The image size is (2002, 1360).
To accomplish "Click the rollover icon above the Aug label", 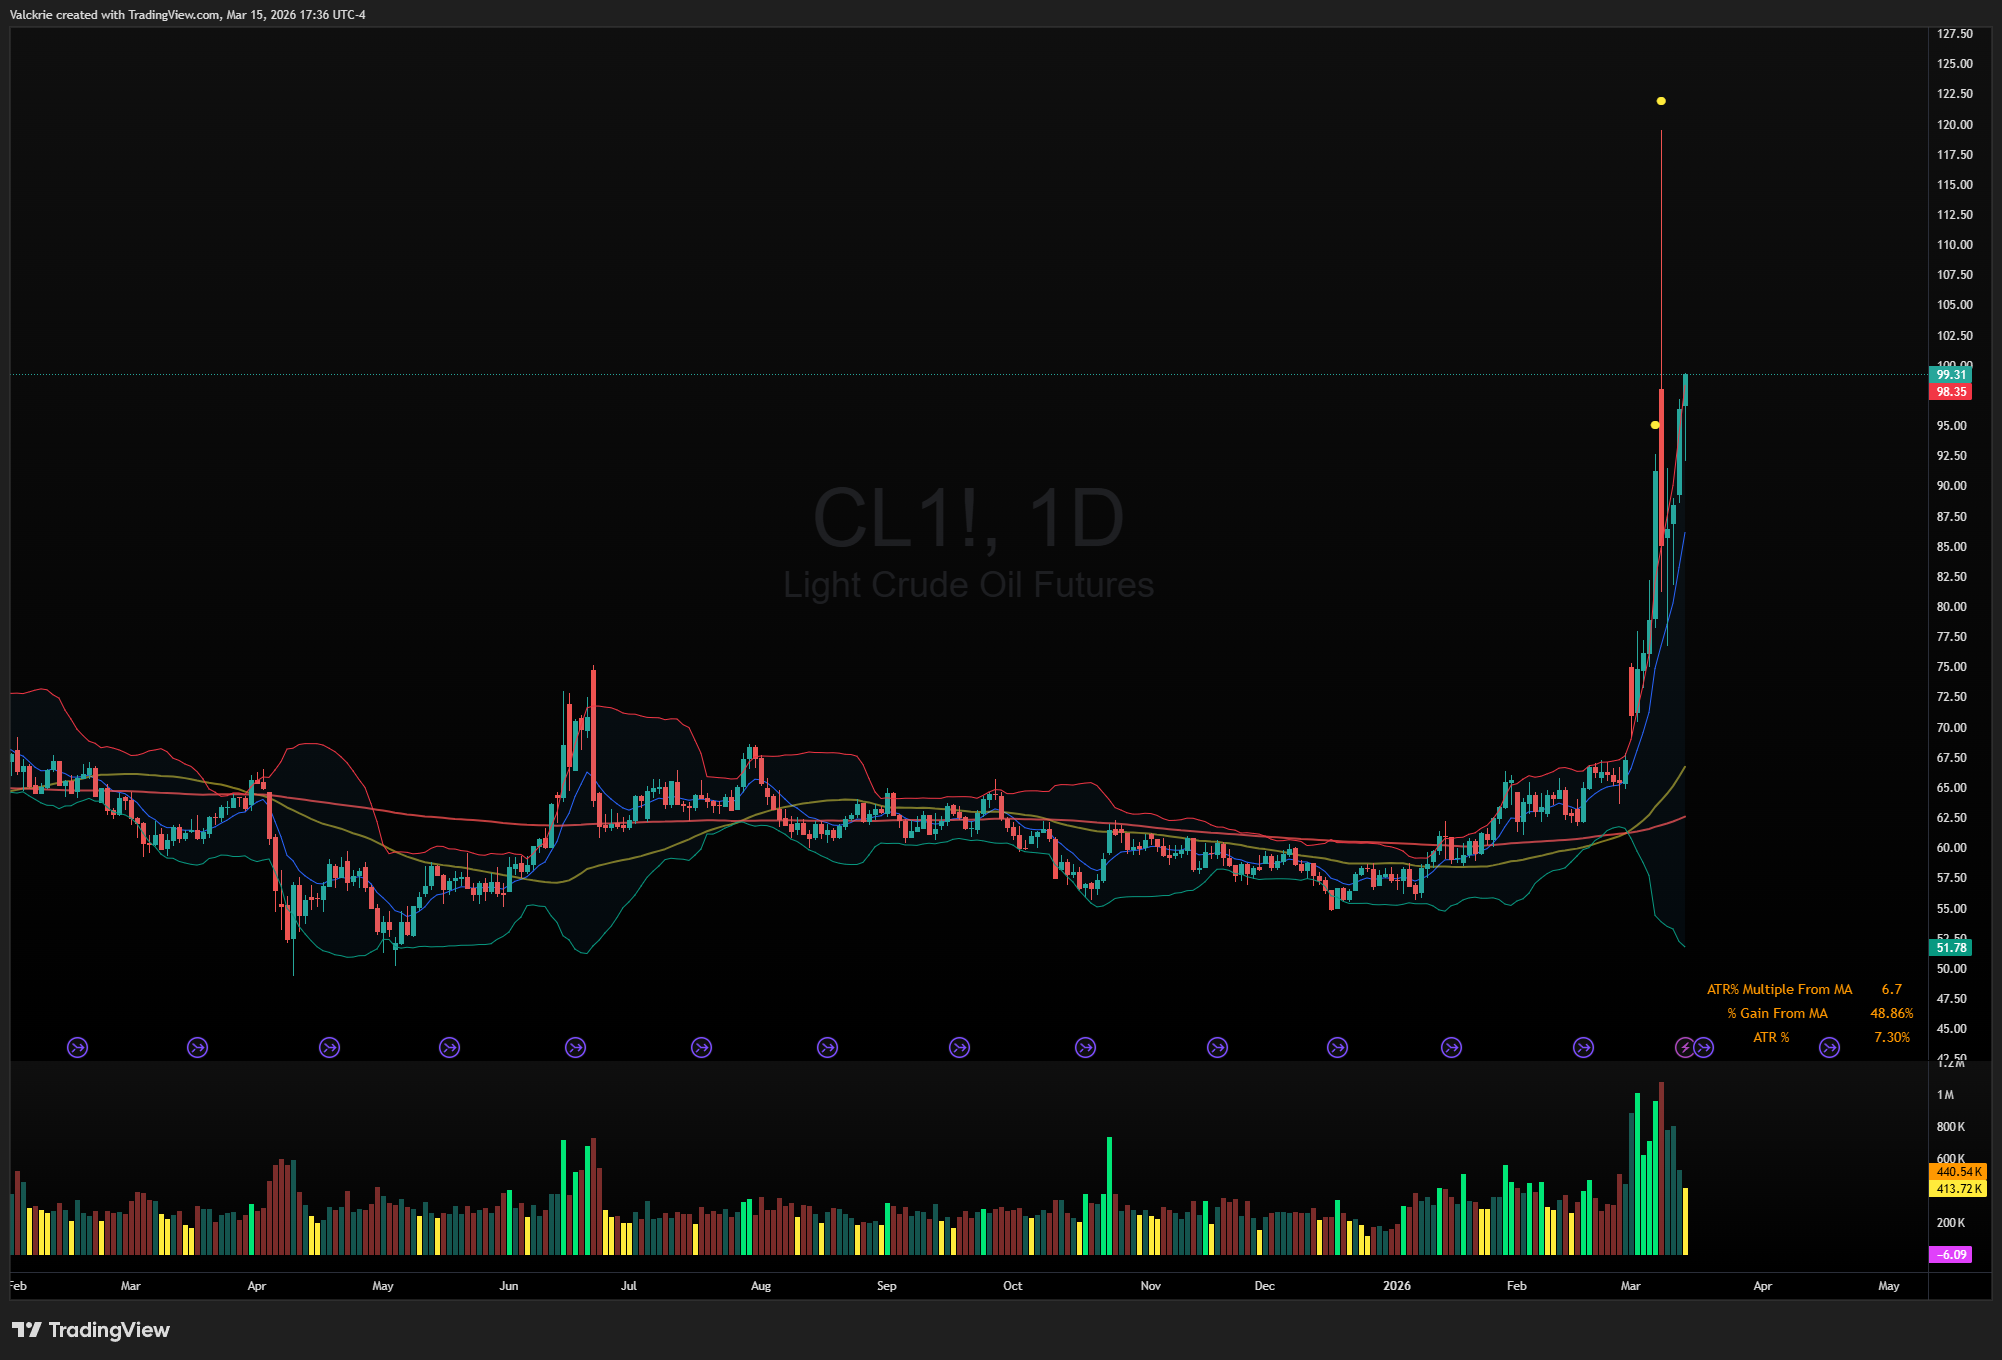I will (701, 1047).
